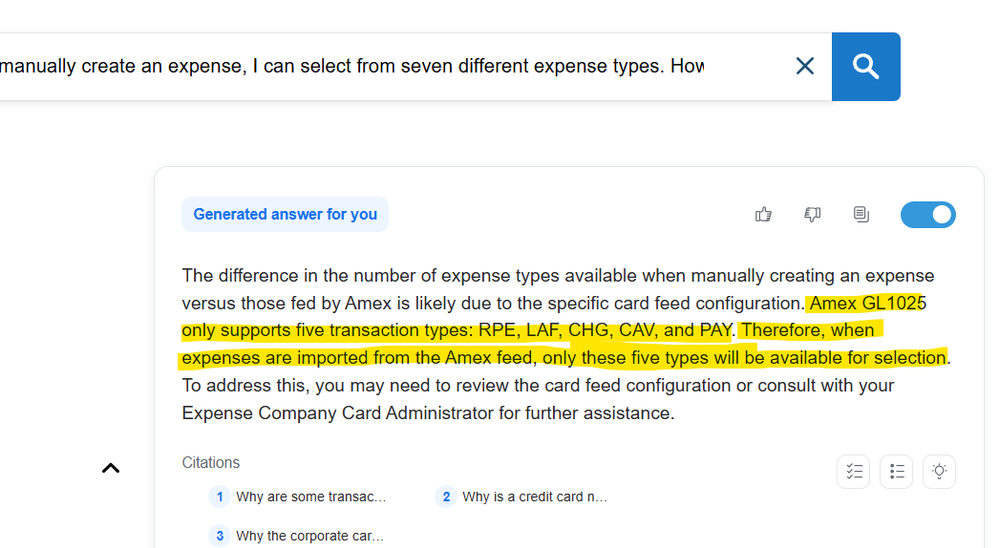
Task: Give the generated answer a thumbs up
Action: [x=763, y=215]
